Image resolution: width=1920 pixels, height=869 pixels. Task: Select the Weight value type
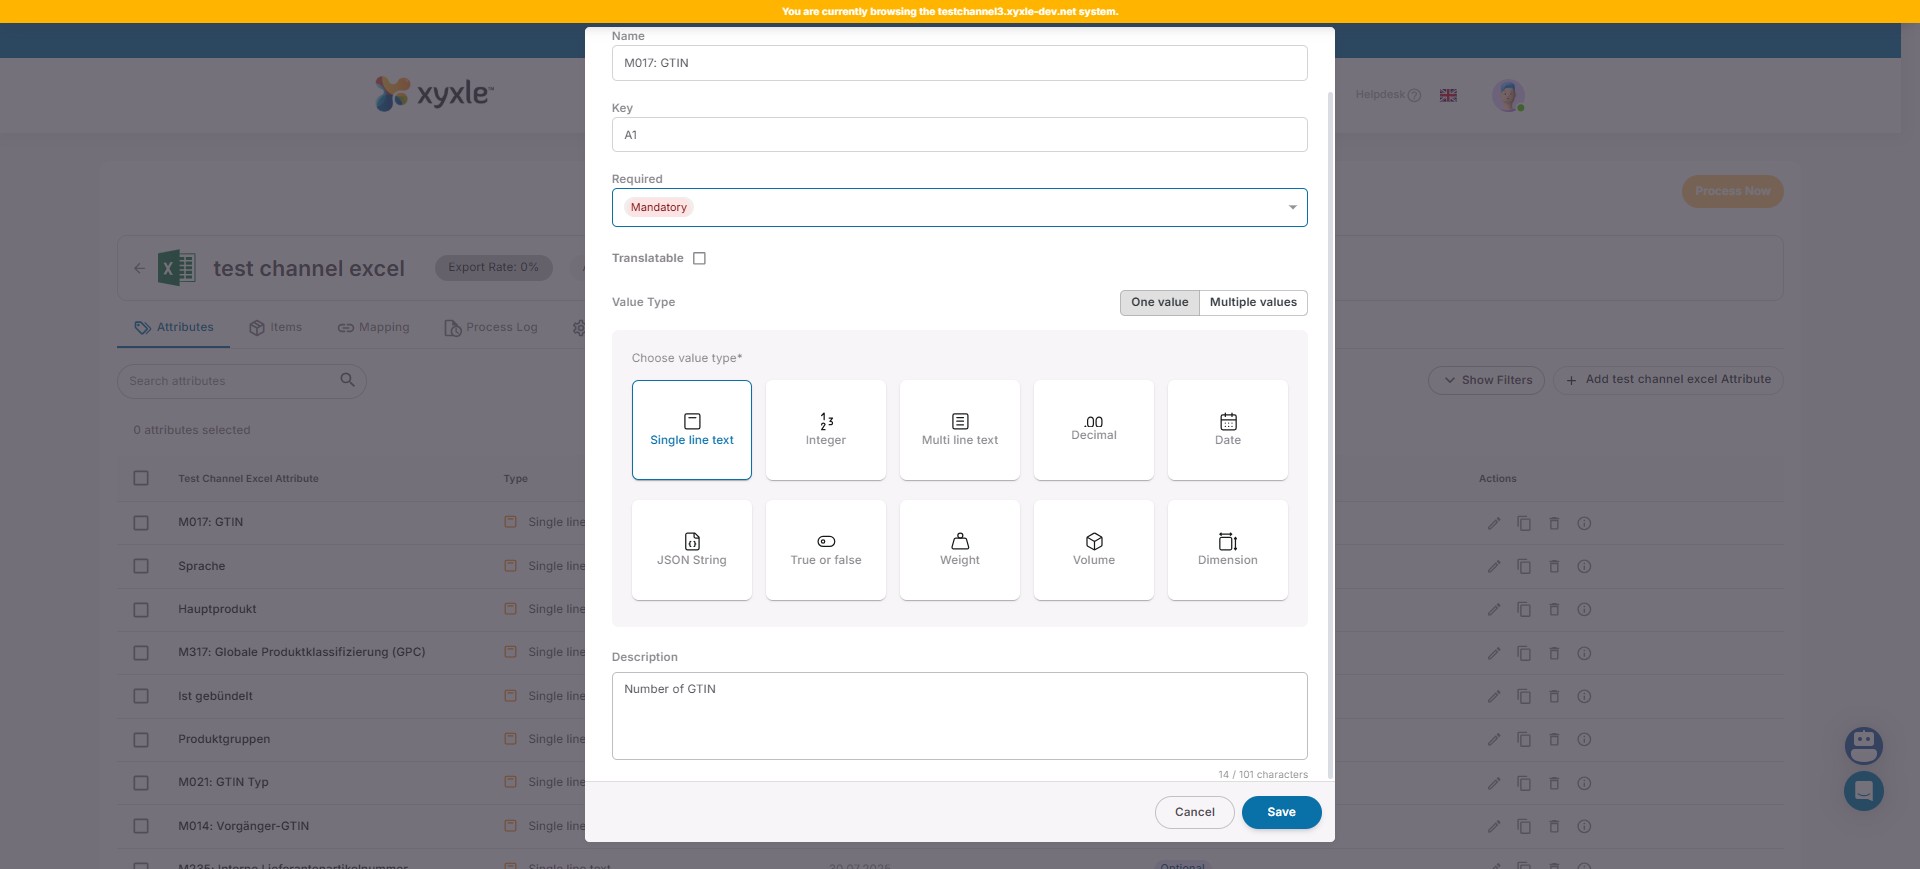click(x=959, y=550)
